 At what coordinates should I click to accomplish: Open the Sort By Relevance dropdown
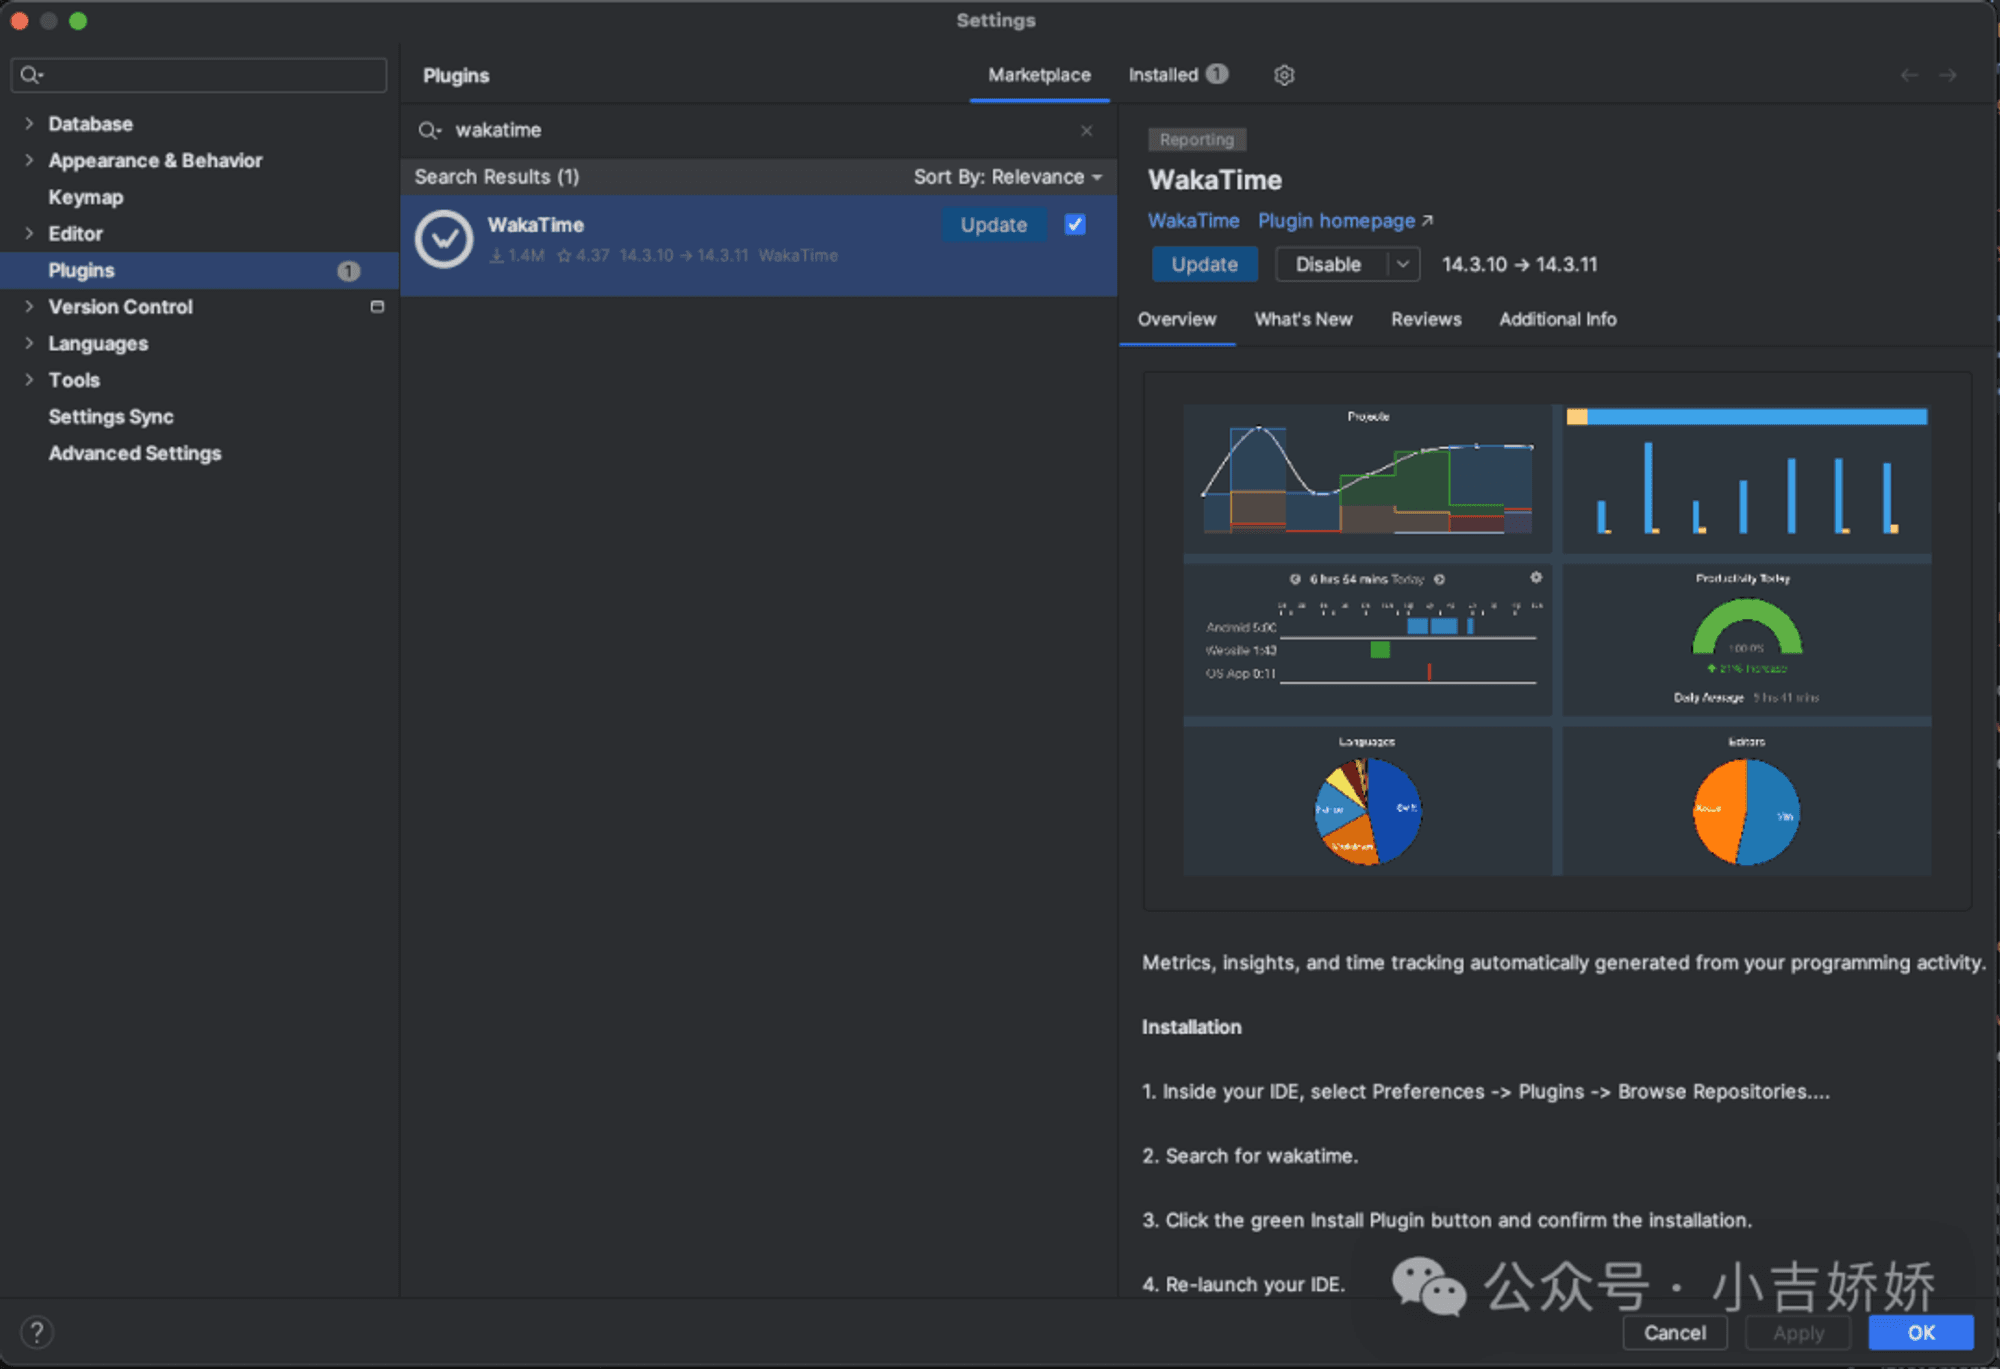[x=1008, y=177]
